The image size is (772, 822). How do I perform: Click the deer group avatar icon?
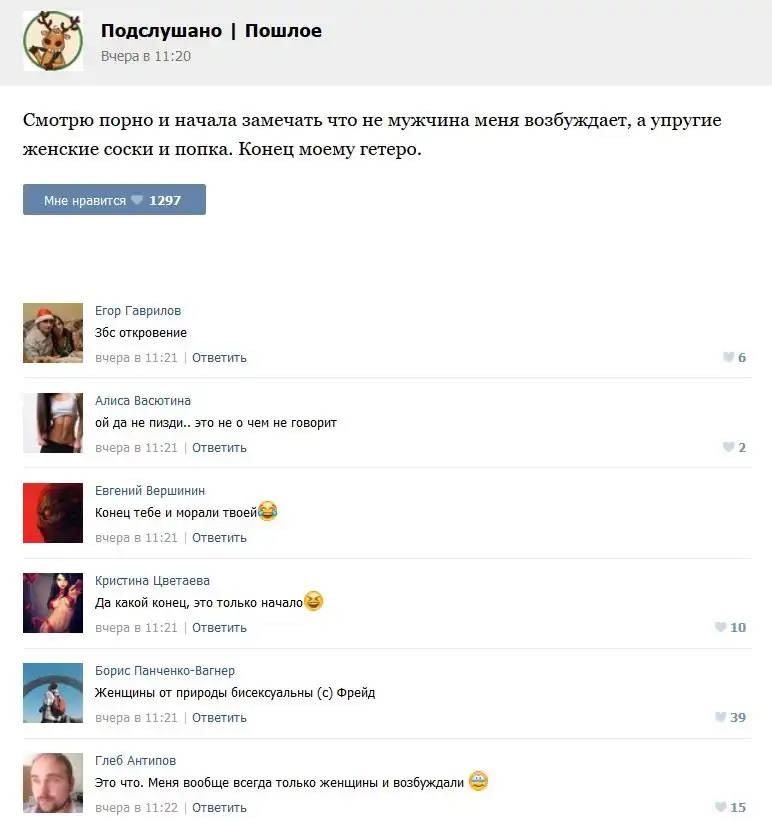click(x=53, y=41)
